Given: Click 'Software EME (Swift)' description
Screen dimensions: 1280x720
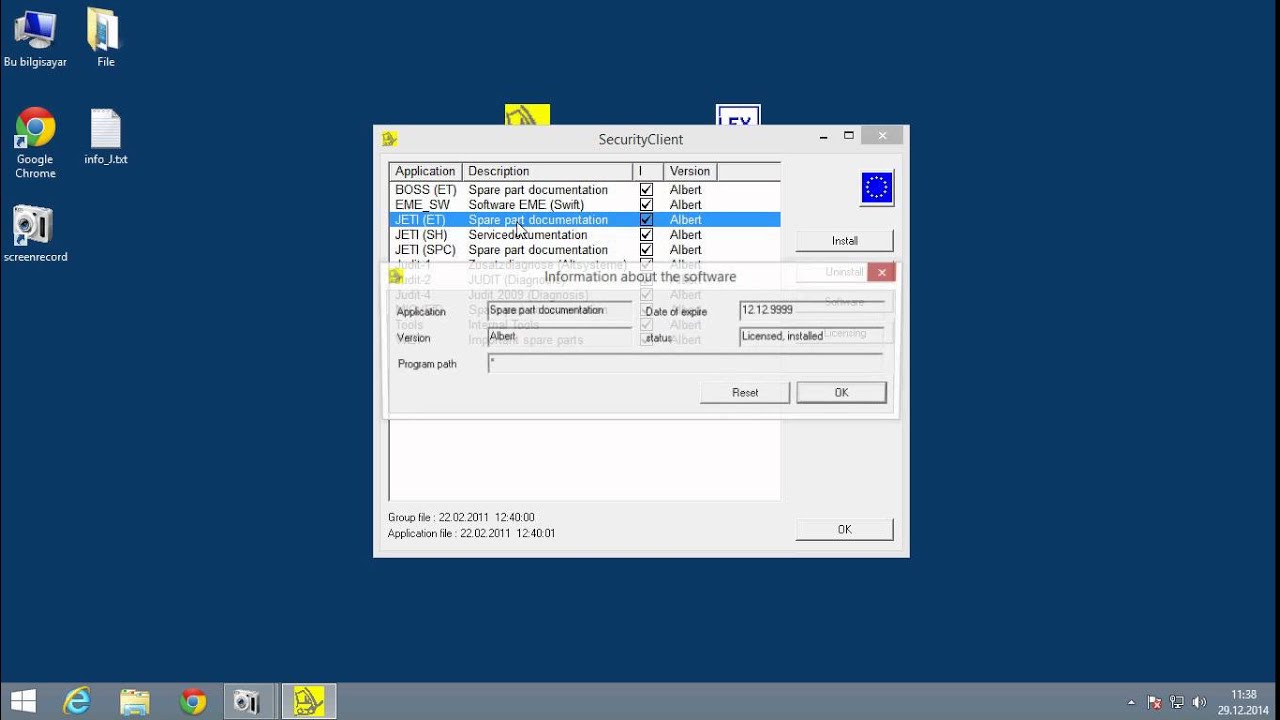Looking at the screenshot, I should (526, 205).
